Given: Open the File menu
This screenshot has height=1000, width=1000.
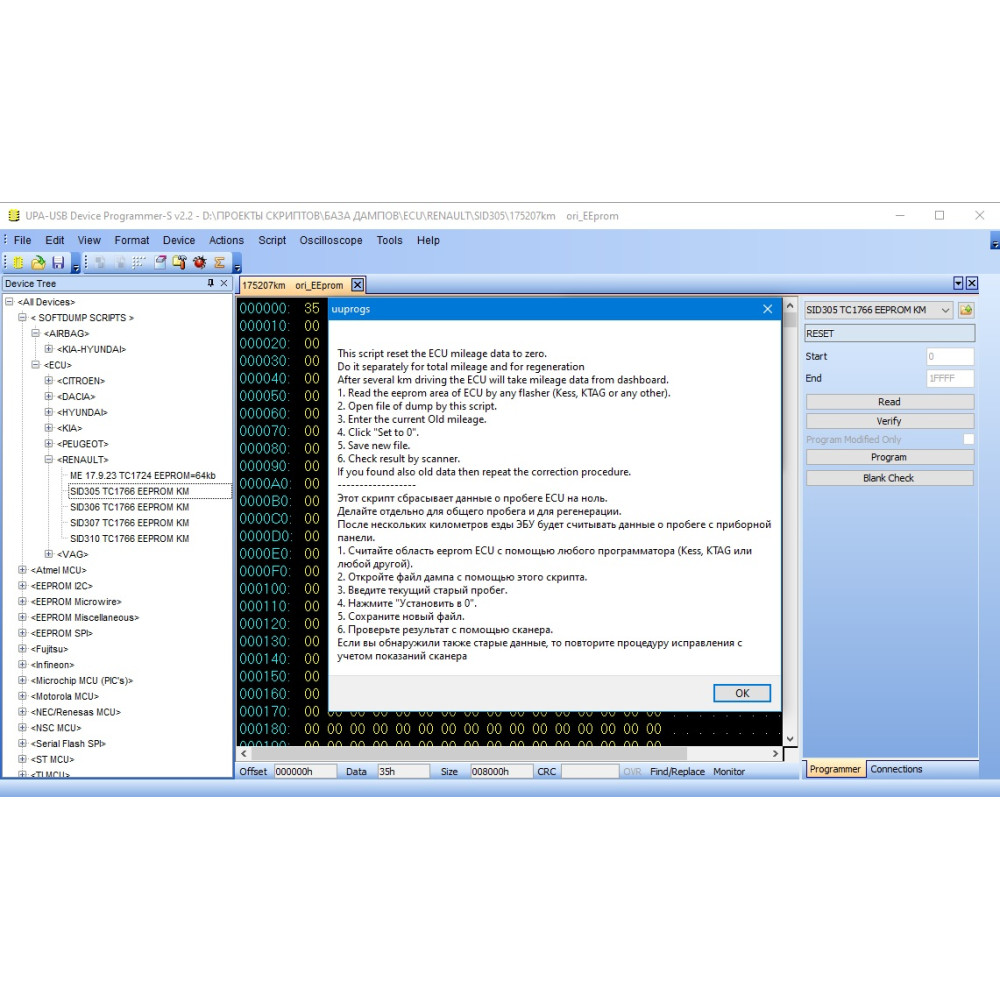Looking at the screenshot, I should coord(22,240).
